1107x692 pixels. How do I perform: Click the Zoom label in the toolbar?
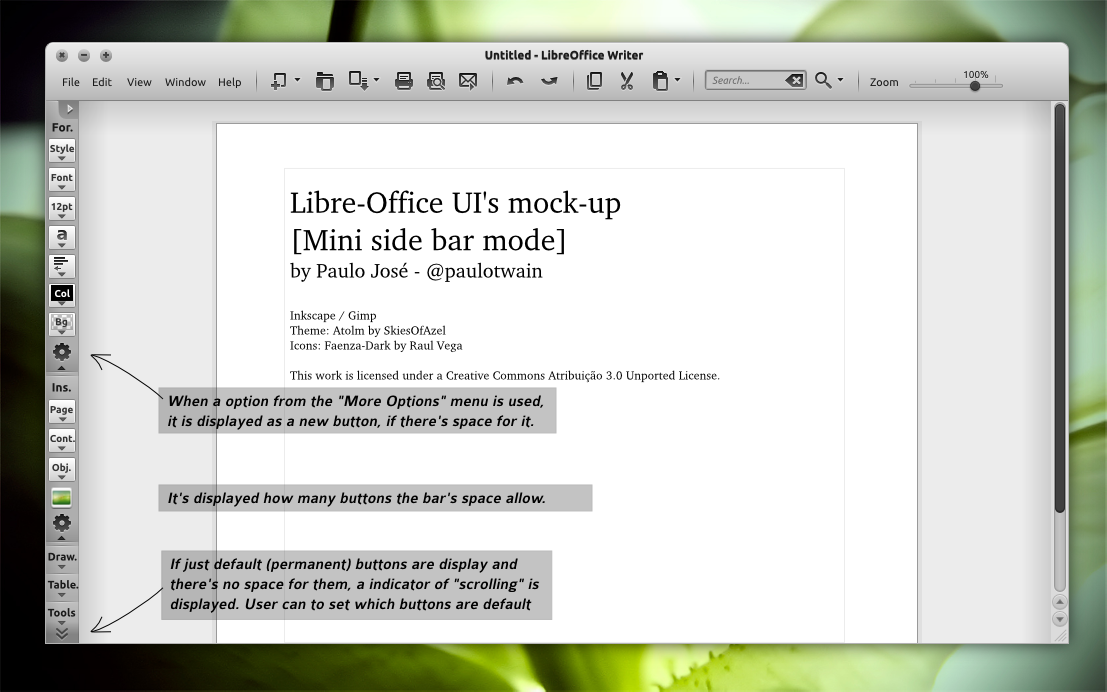[884, 82]
